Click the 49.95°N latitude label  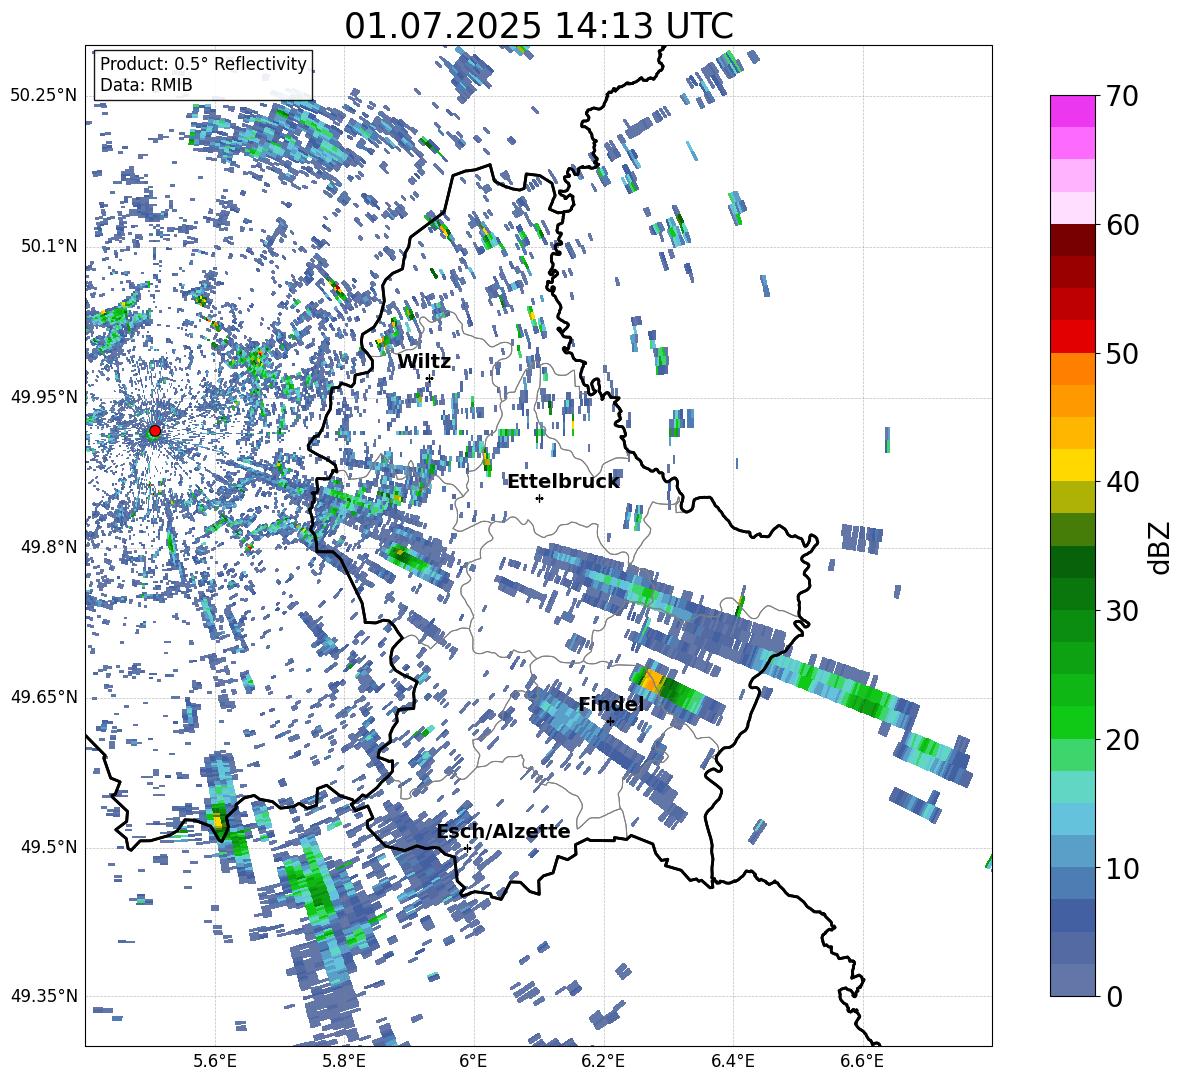coord(44,397)
